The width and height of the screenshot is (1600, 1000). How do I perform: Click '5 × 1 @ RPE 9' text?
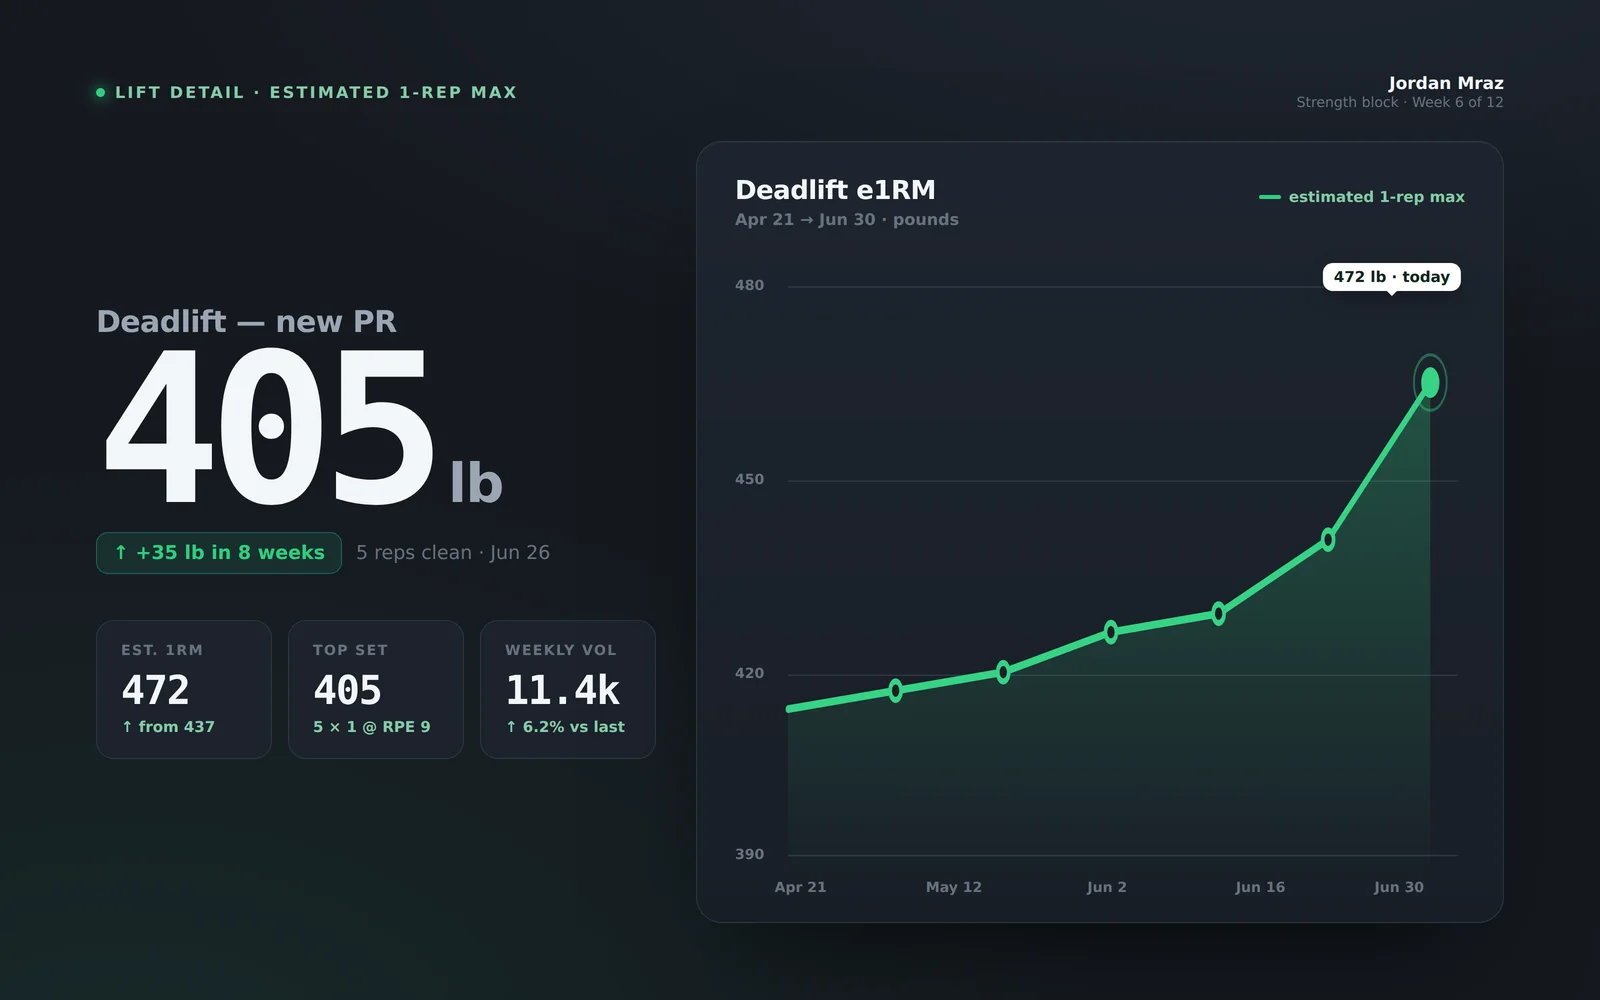pyautogui.click(x=372, y=727)
